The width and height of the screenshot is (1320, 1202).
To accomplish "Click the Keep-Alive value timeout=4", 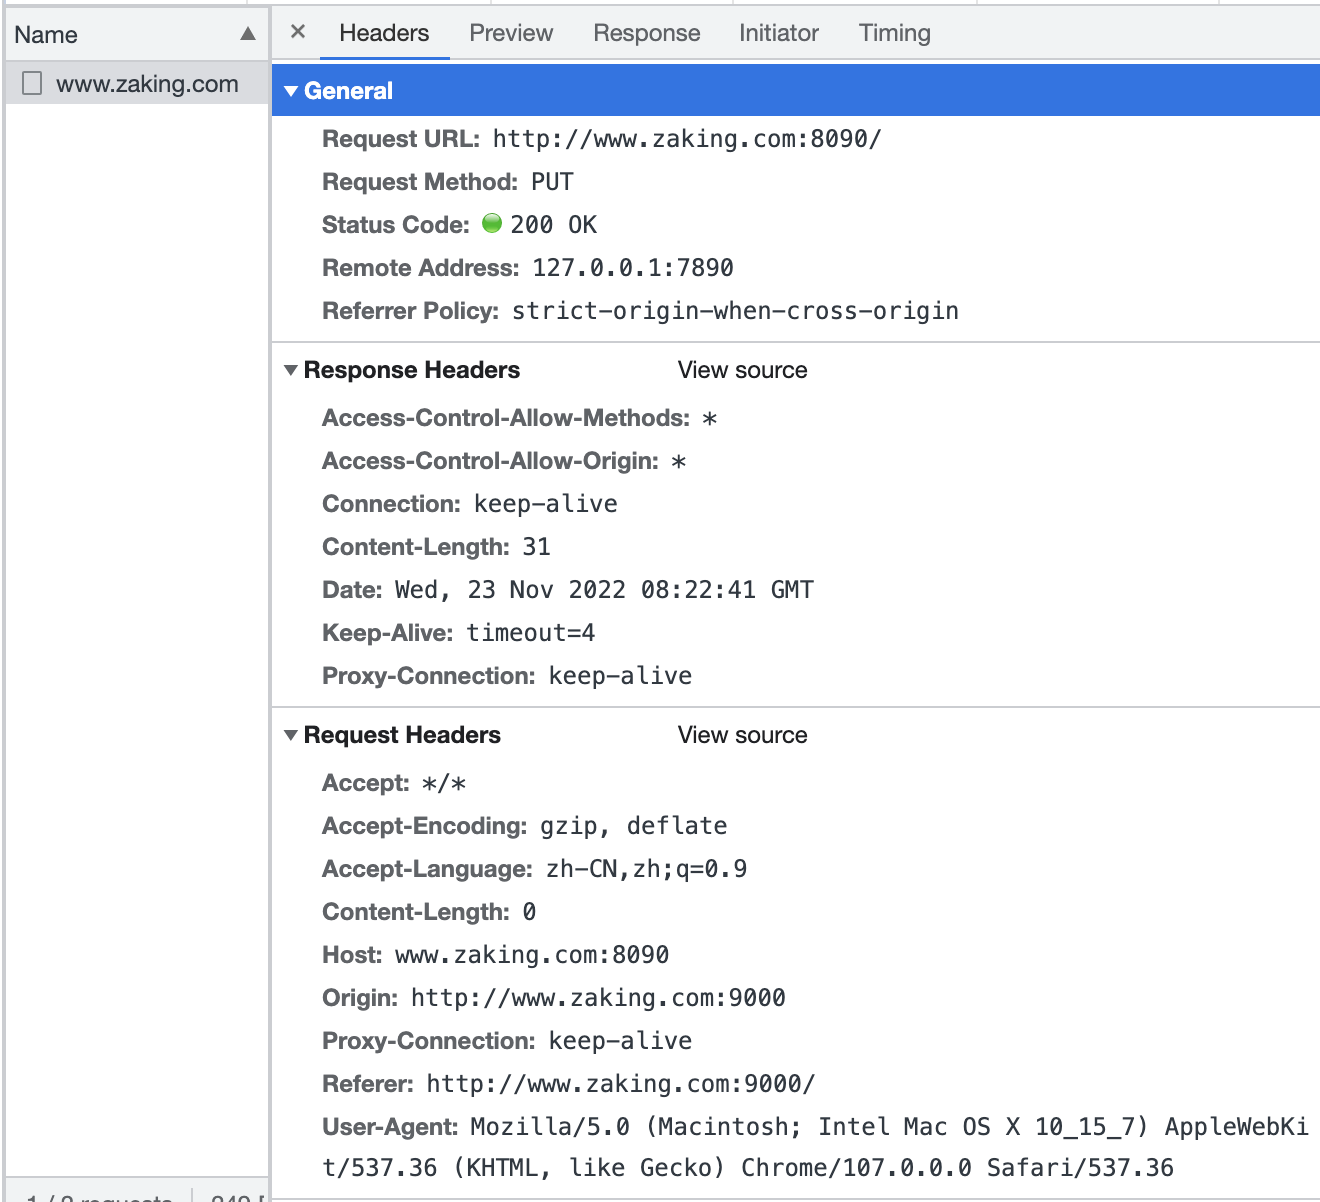I will (531, 633).
